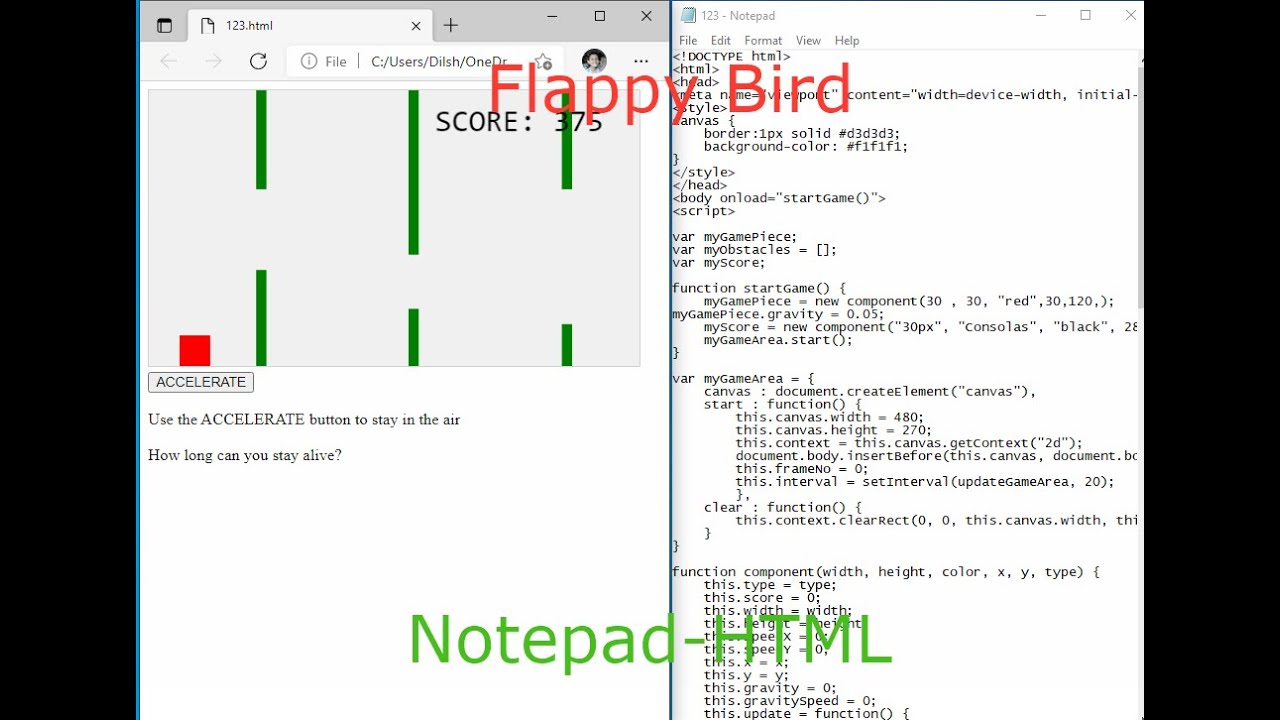Viewport: 1280px width, 720px height.
Task: Click 'this.type = type;' line in Notepad
Action: (770, 585)
